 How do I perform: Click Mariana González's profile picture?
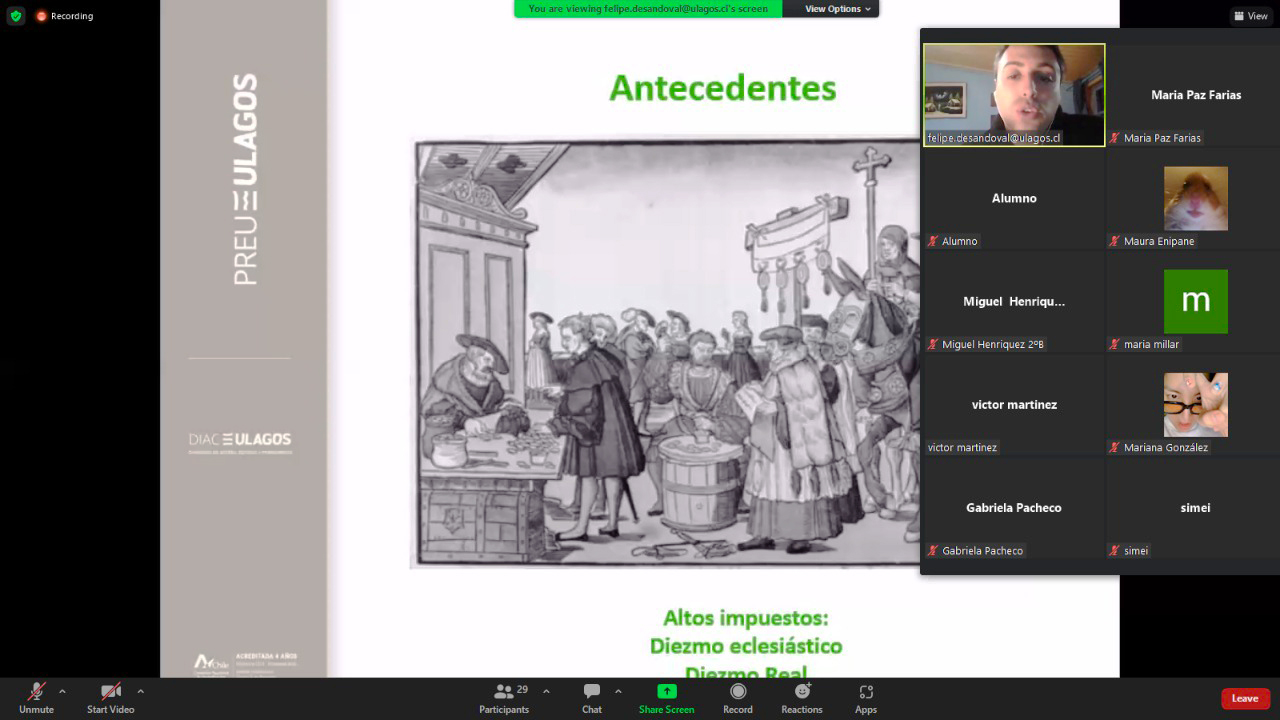click(x=1196, y=404)
